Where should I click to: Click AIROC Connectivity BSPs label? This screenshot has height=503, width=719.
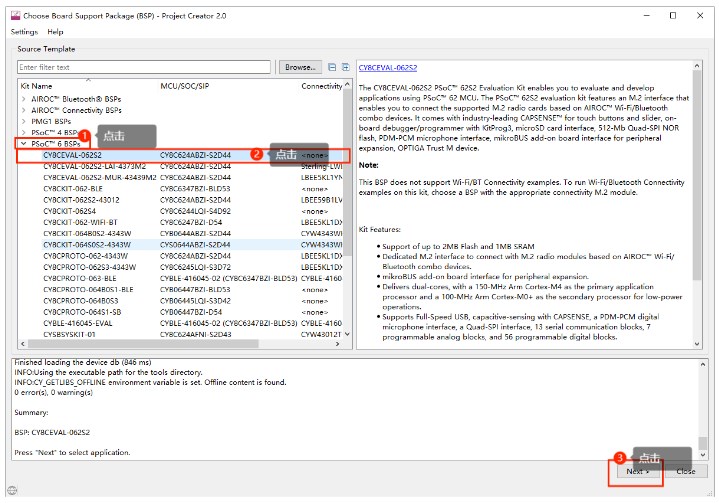[x=76, y=110]
